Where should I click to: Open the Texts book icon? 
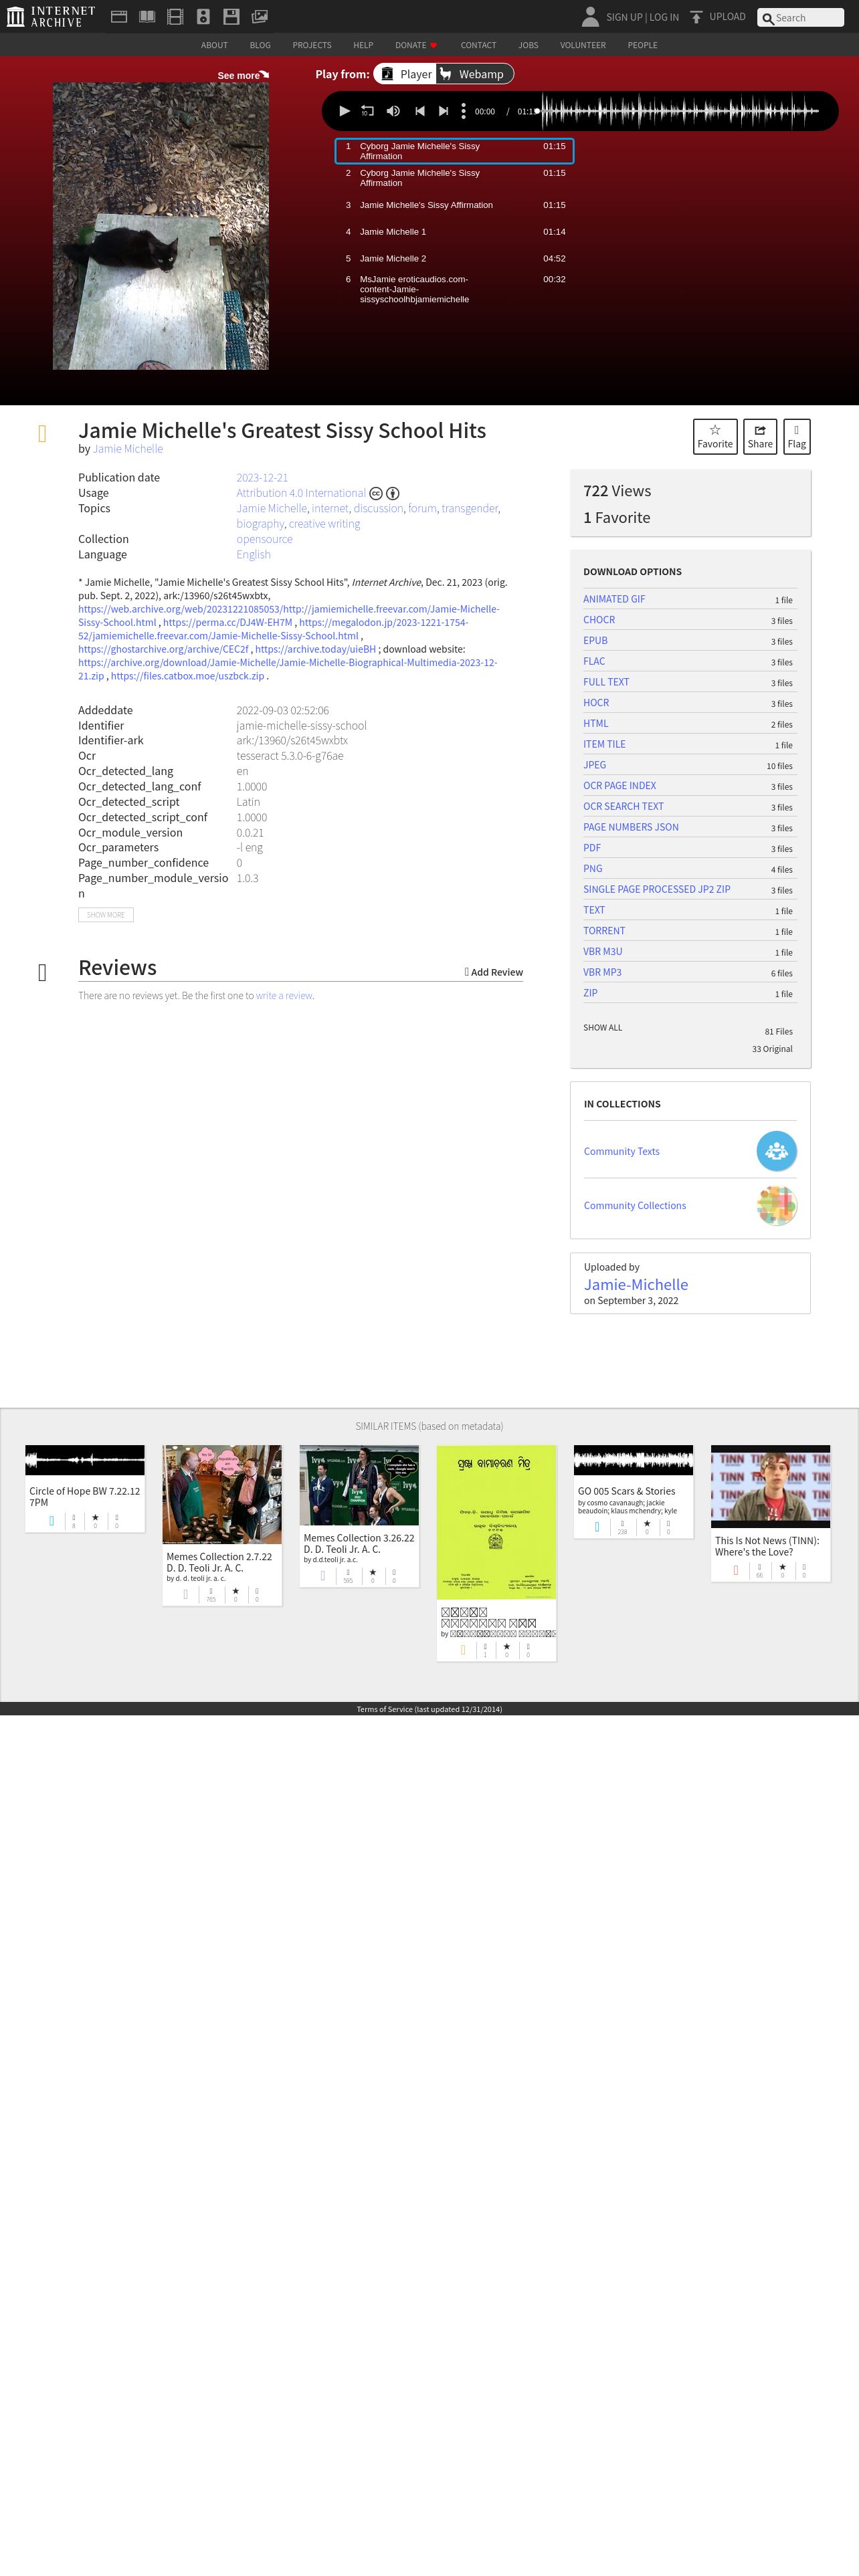pos(147,16)
